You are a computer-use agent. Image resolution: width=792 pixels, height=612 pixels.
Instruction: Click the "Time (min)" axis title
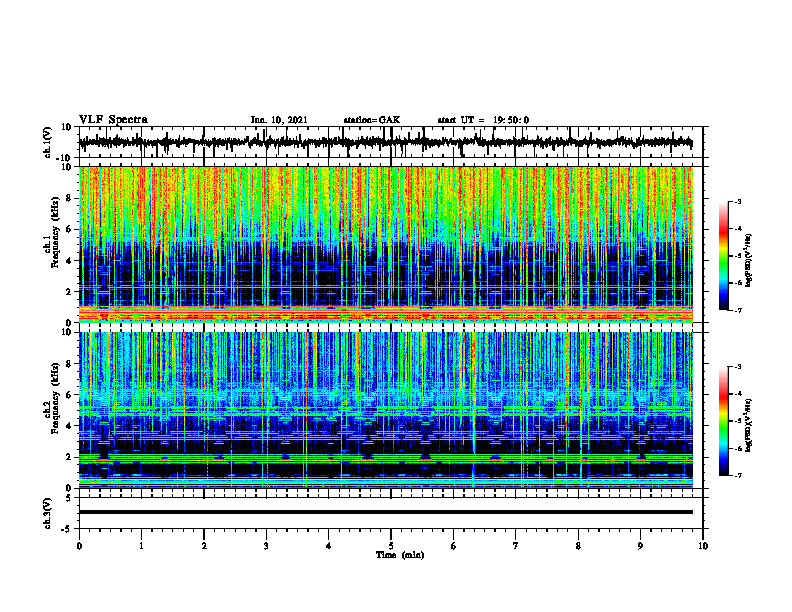click(400, 555)
